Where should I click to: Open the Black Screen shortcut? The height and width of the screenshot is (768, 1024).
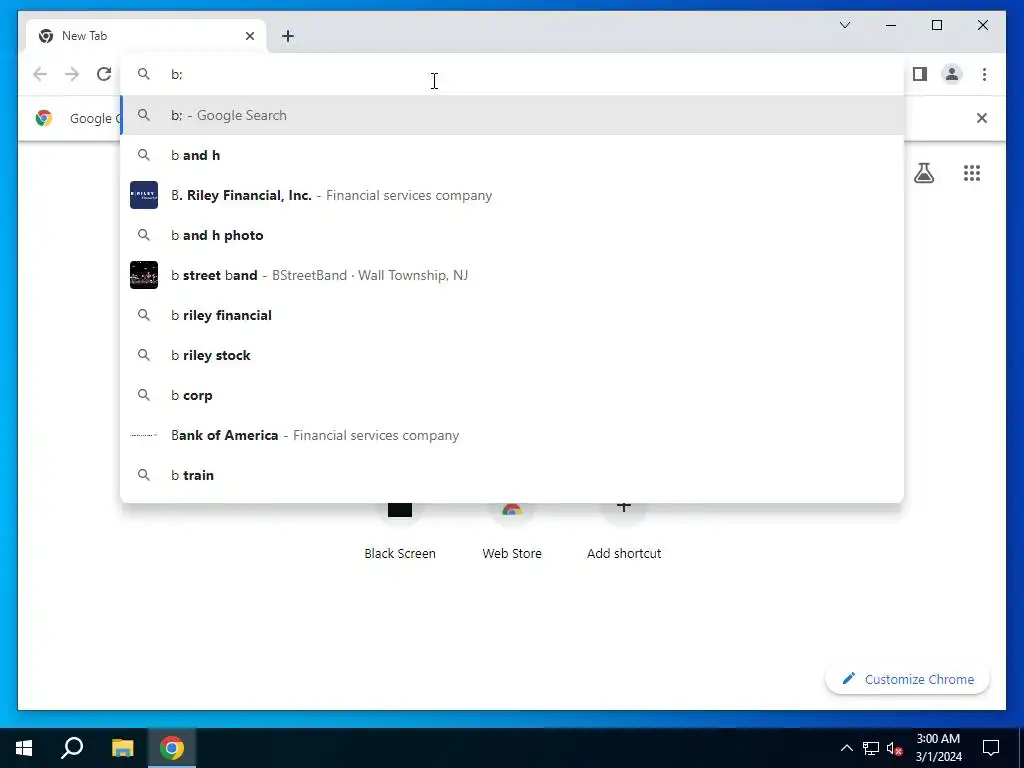(400, 532)
